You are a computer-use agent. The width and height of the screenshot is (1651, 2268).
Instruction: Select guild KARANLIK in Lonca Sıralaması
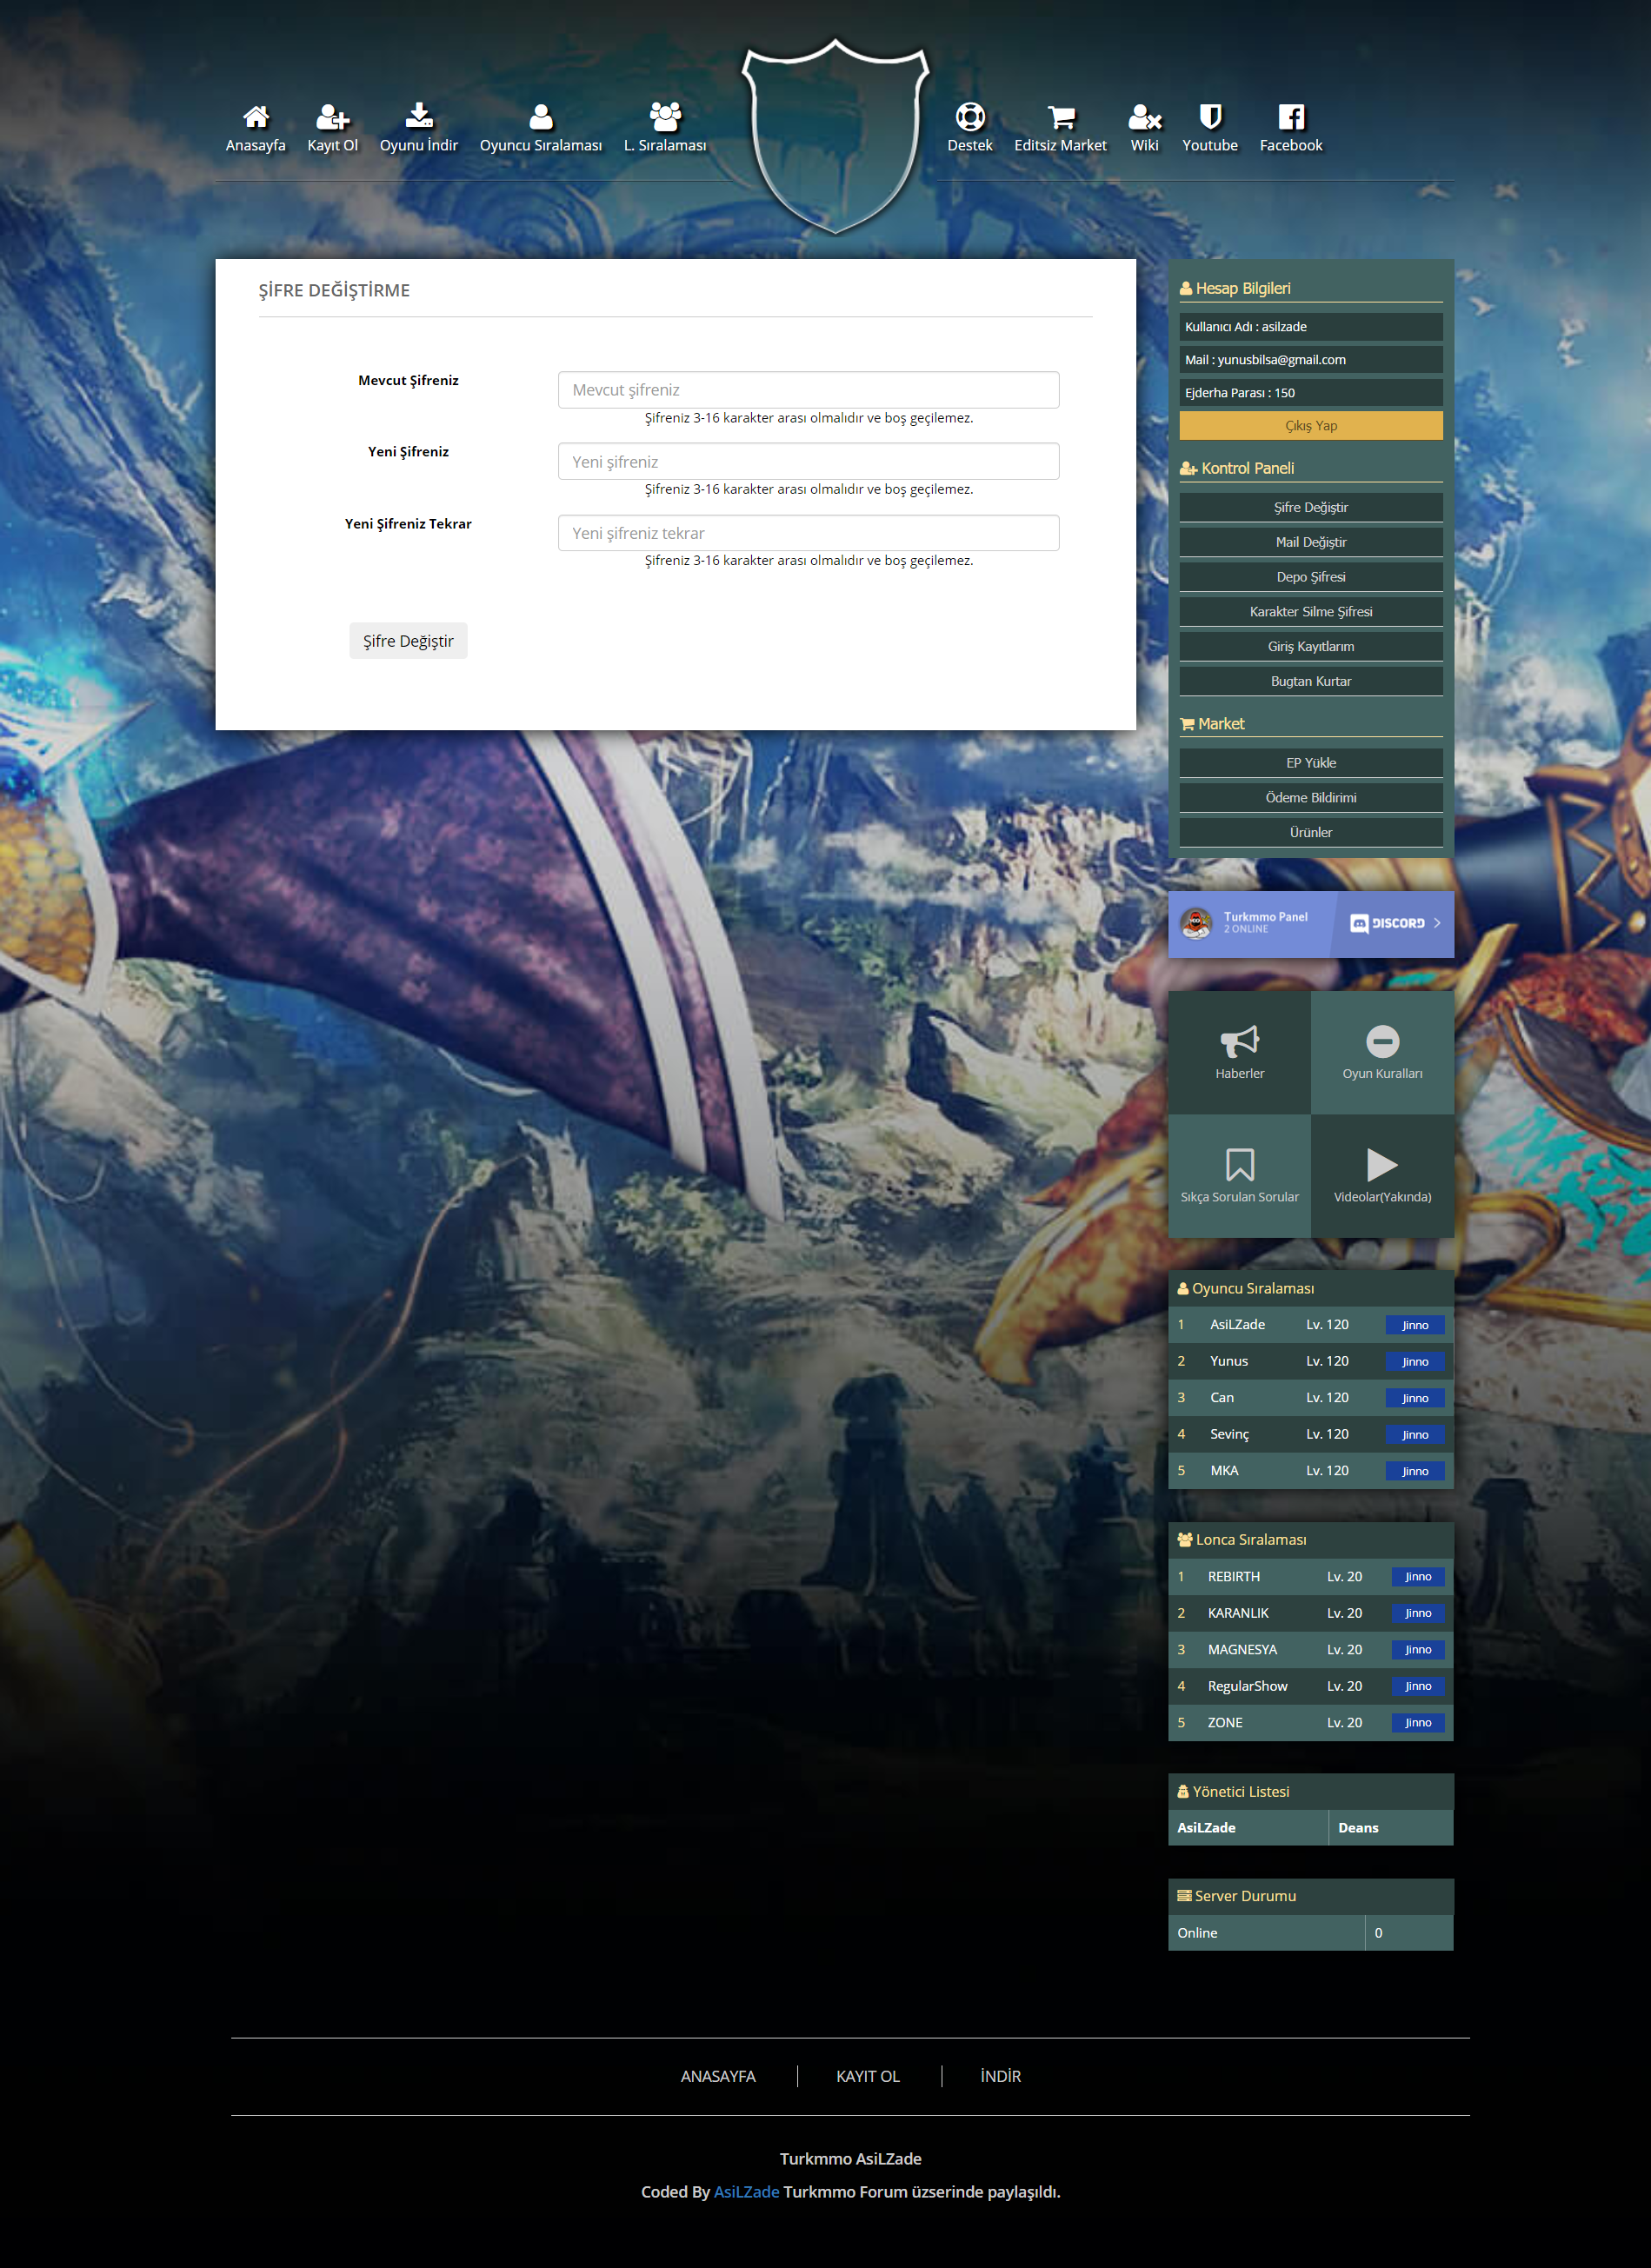click(1238, 1613)
